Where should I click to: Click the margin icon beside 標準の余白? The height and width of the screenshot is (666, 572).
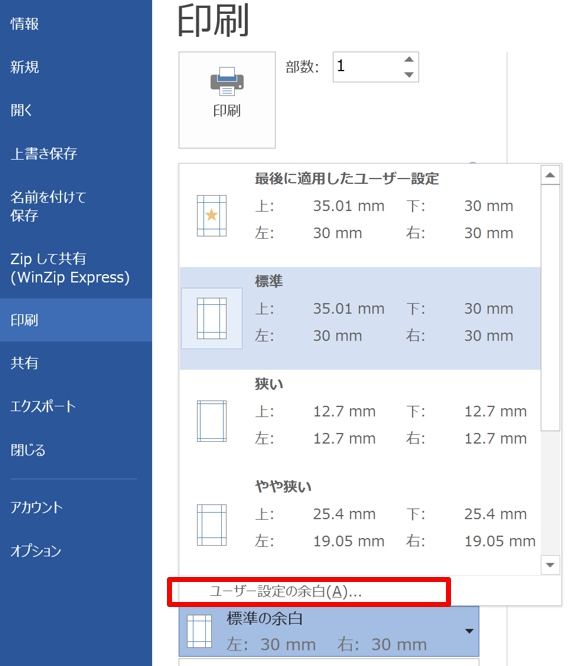pyautogui.click(x=200, y=631)
